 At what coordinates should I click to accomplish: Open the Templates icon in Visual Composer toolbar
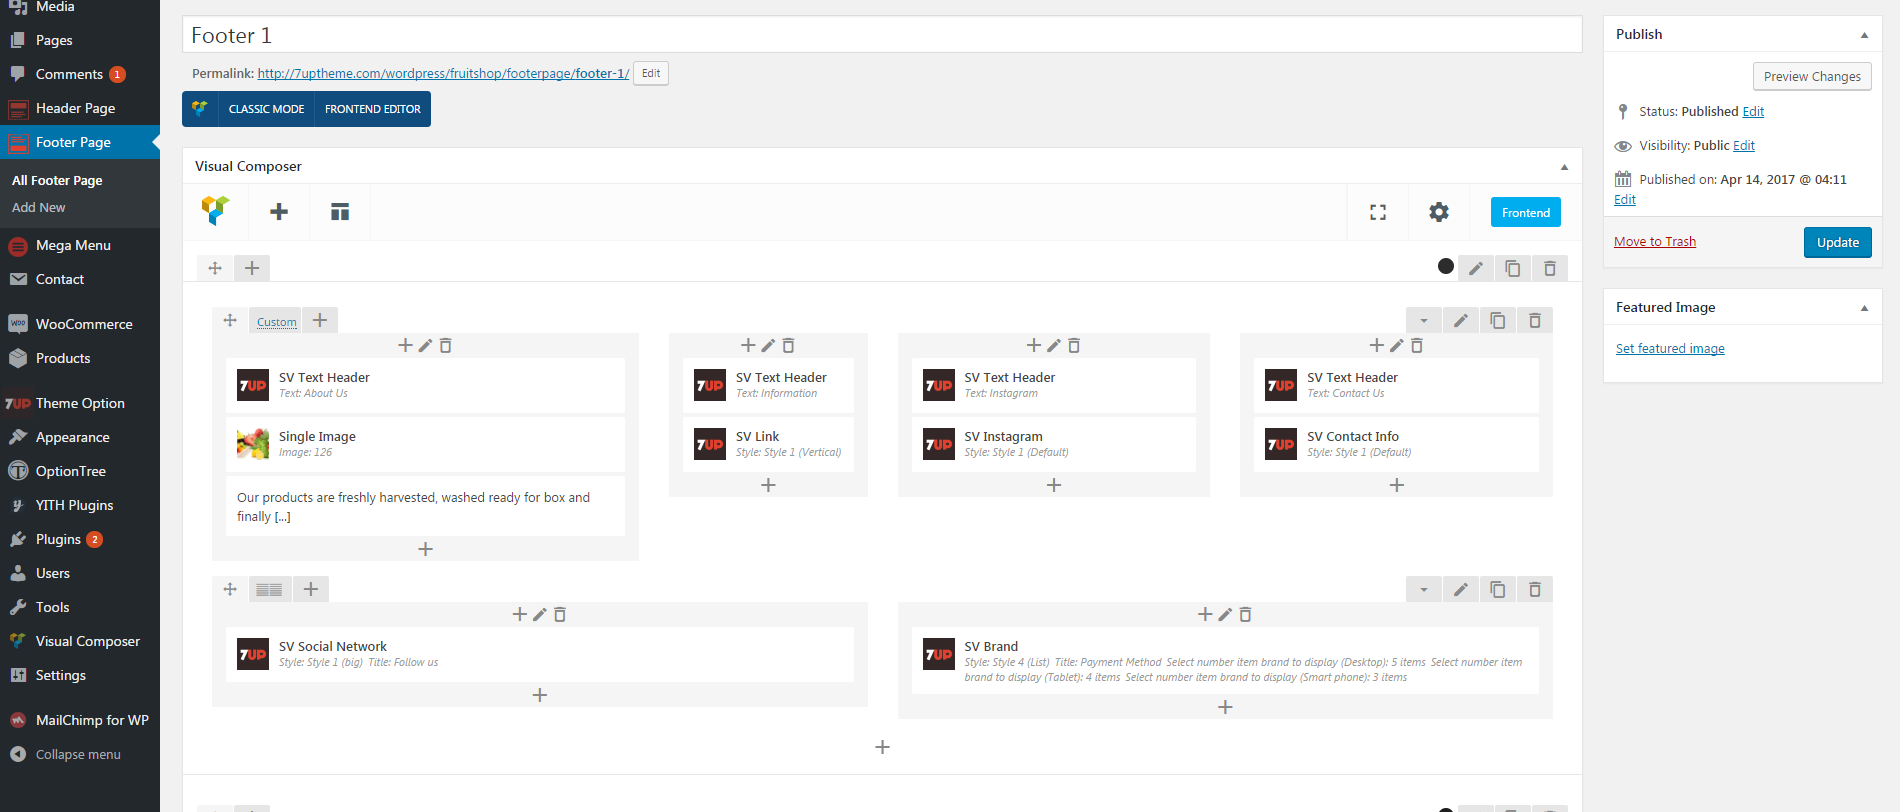(340, 212)
